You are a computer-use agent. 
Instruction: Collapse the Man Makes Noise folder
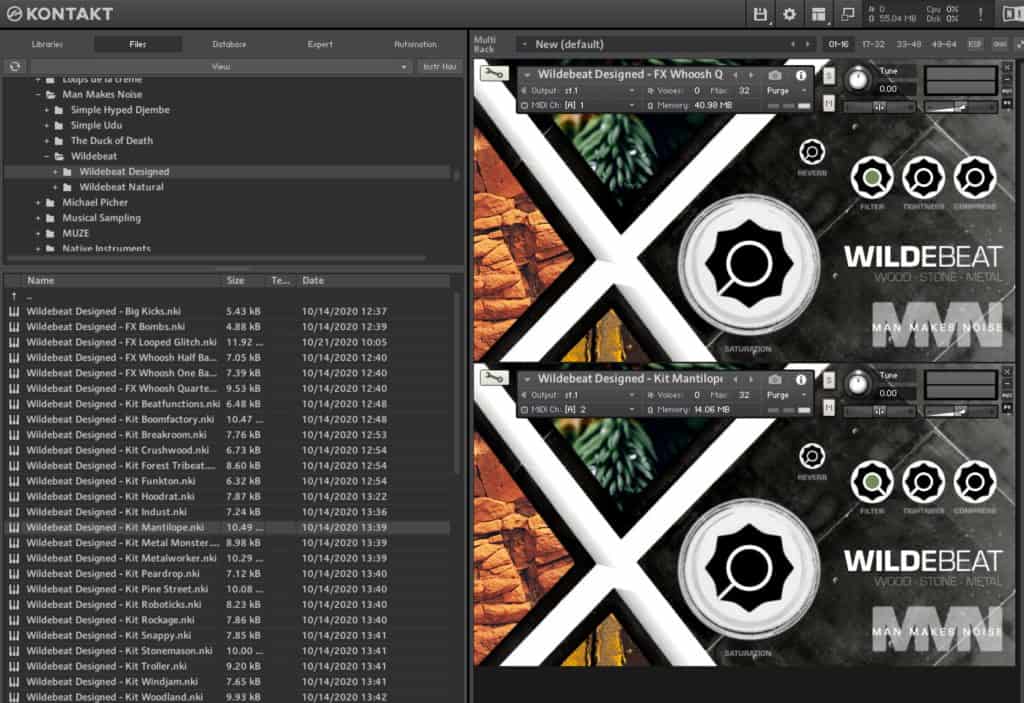pyautogui.click(x=38, y=95)
